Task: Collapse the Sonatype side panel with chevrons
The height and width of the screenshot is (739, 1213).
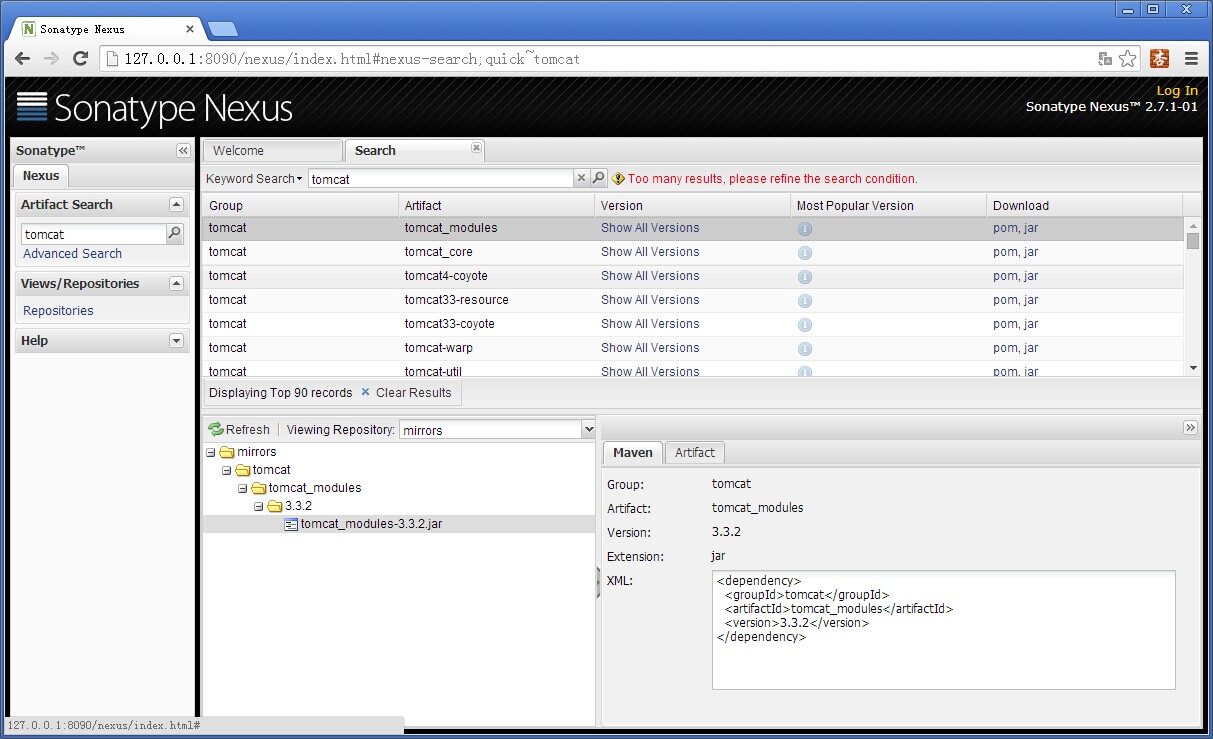Action: [x=183, y=151]
